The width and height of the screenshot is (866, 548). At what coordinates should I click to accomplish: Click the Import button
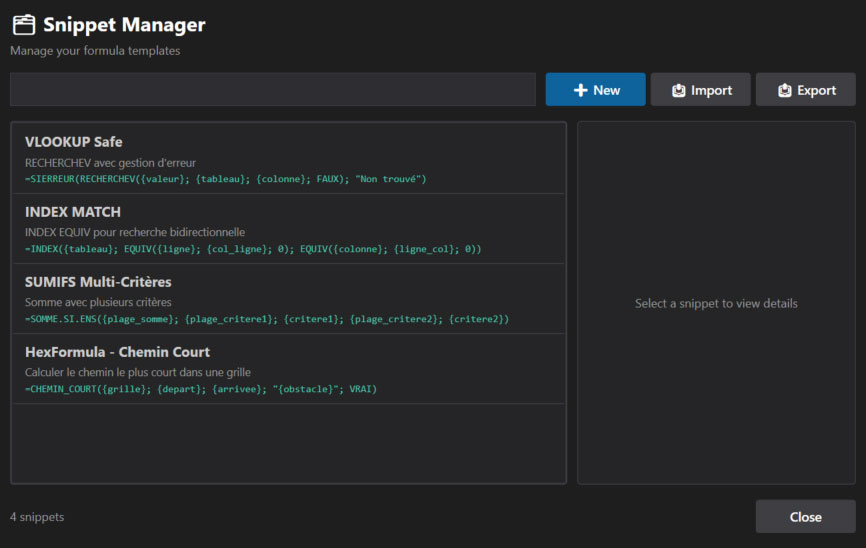700,89
